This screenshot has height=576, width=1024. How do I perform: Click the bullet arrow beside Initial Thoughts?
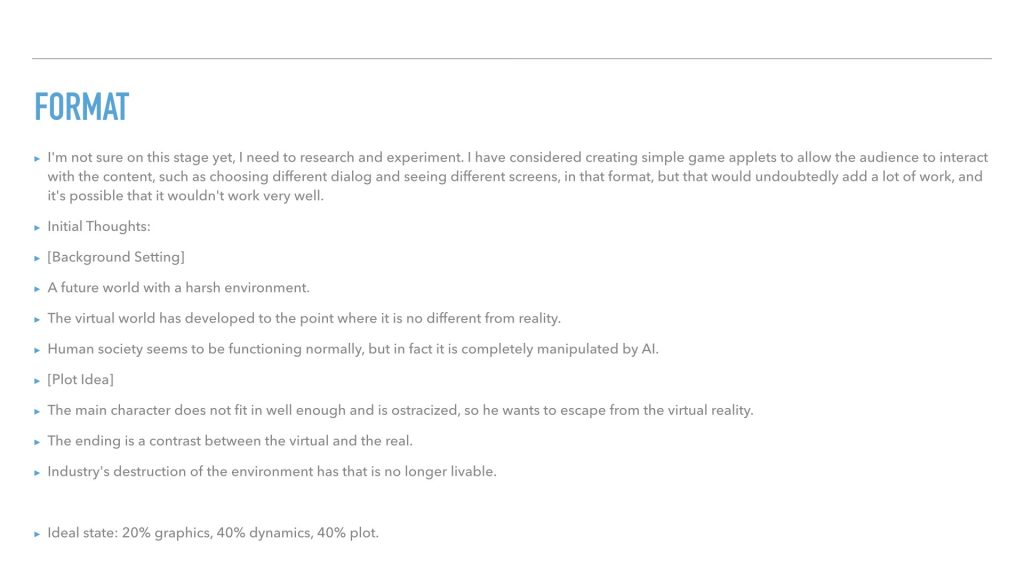pyautogui.click(x=37, y=228)
